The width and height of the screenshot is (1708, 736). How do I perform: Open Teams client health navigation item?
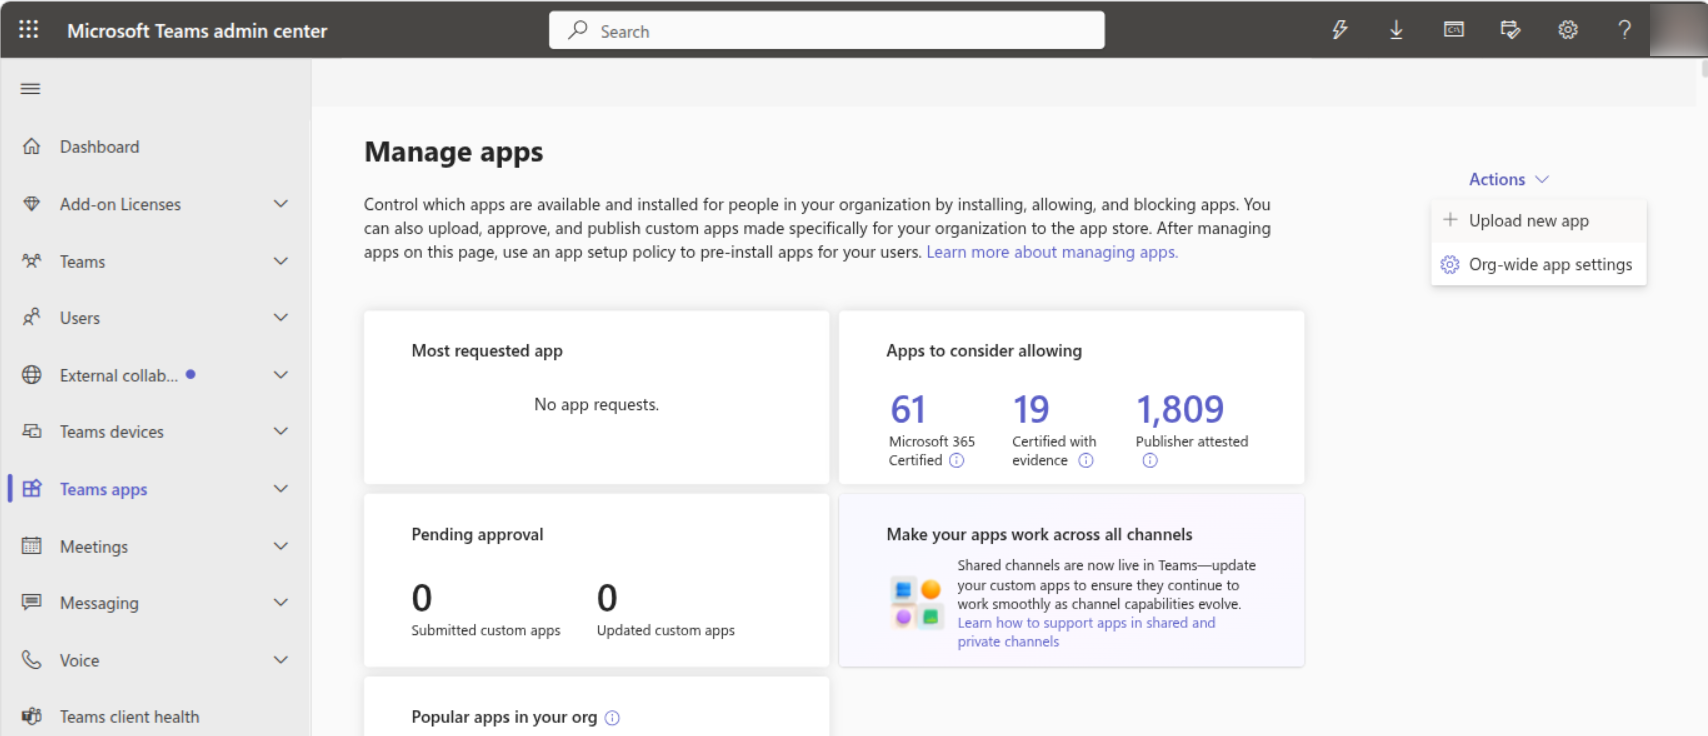coord(129,717)
